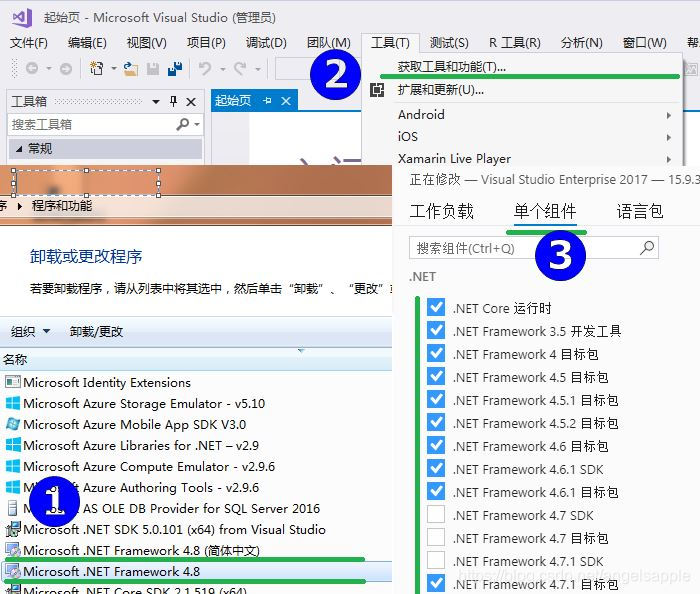The height and width of the screenshot is (594, 700).
Task: Click the save toolbar icon
Action: tap(153, 68)
